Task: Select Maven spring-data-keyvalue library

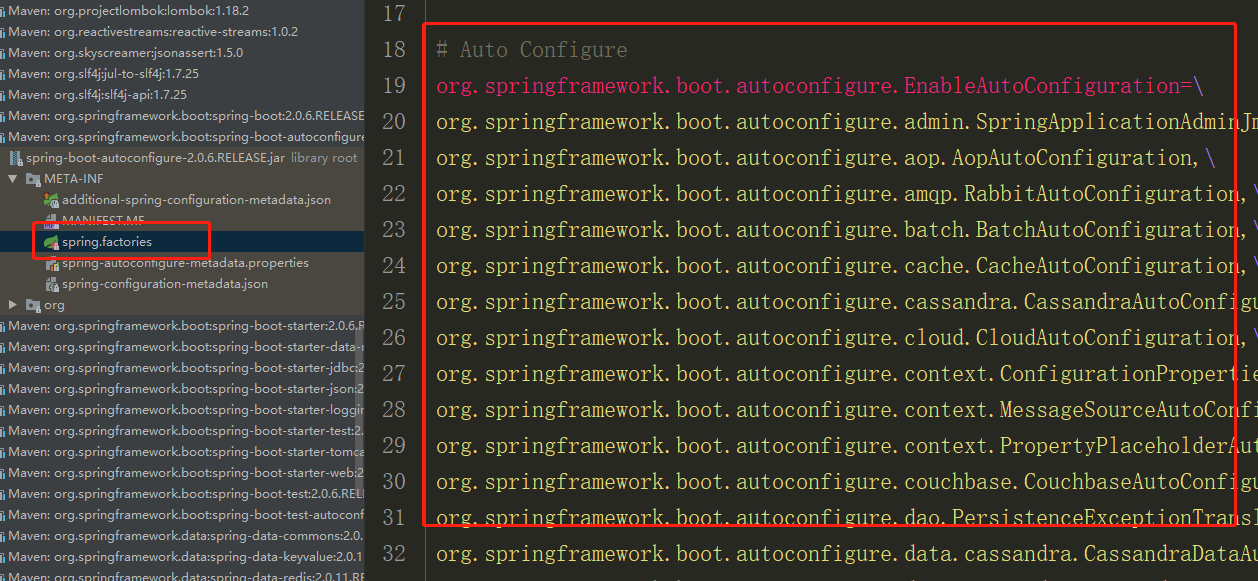Action: 186,557
